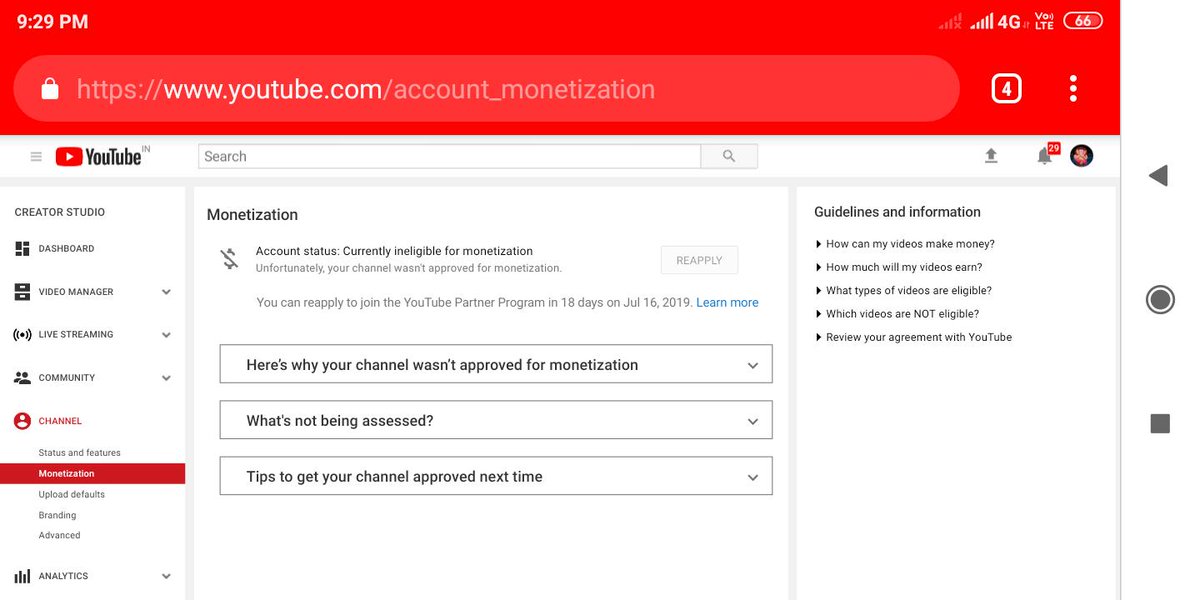Click the Dashboard icon in sidebar

[22, 249]
